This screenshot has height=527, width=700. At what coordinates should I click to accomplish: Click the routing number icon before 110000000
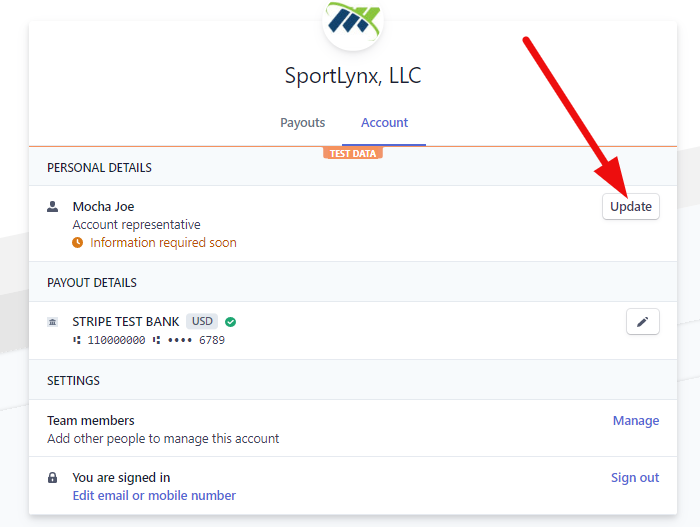77,340
